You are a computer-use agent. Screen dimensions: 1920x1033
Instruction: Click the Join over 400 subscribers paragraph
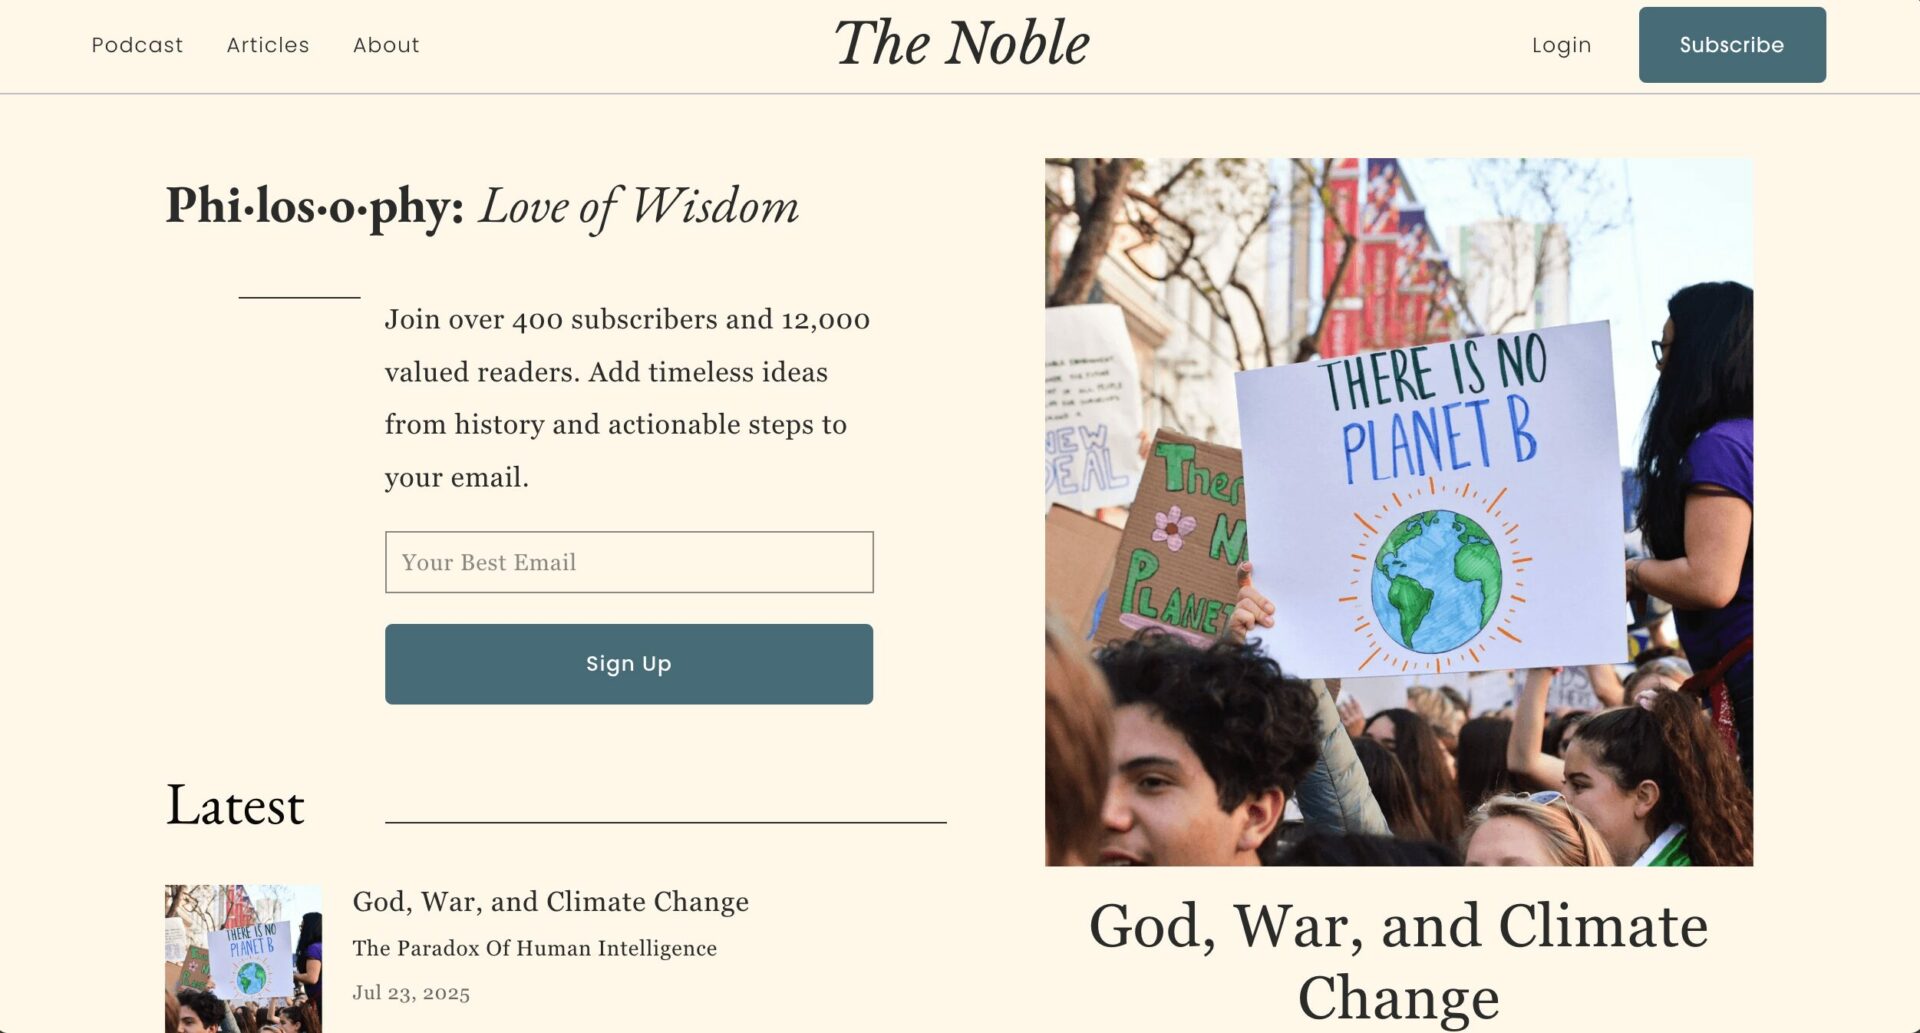[627, 398]
